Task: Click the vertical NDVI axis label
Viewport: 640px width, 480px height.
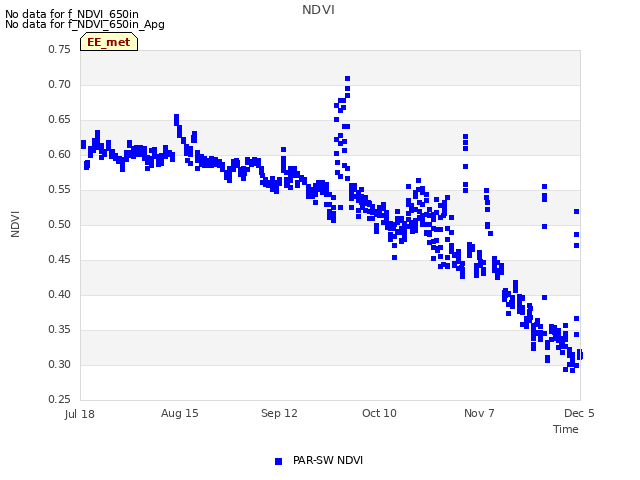Action: click(x=15, y=224)
